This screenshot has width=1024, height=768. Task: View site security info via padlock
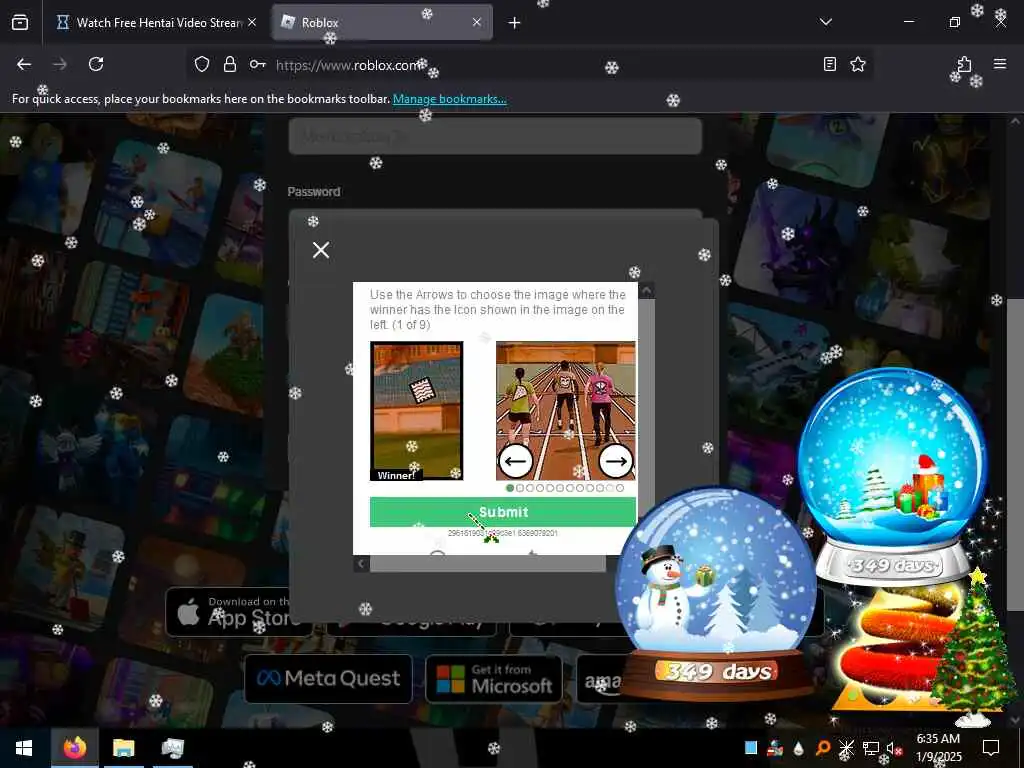(229, 64)
